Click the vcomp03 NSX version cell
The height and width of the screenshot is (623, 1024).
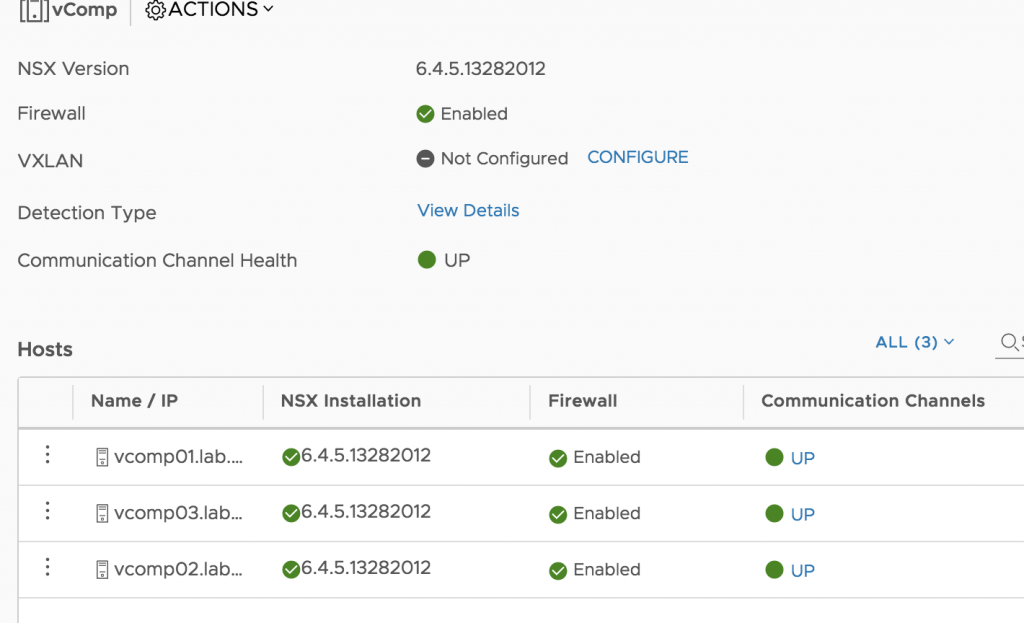[x=366, y=511]
